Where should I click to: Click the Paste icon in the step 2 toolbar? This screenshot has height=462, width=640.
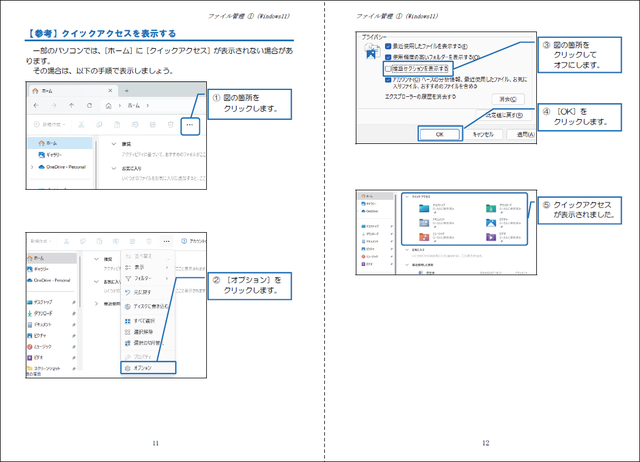coord(99,241)
